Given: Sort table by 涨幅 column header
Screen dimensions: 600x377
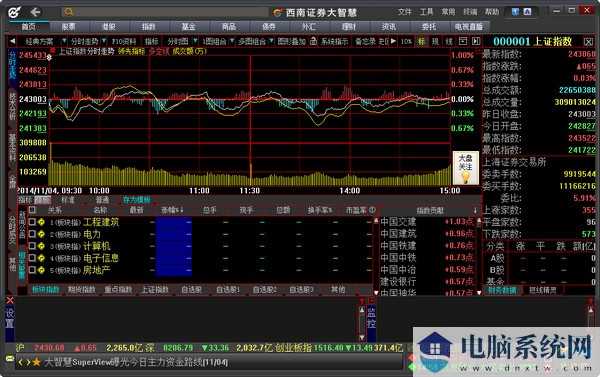Looking at the screenshot, I should pyautogui.click(x=172, y=210).
